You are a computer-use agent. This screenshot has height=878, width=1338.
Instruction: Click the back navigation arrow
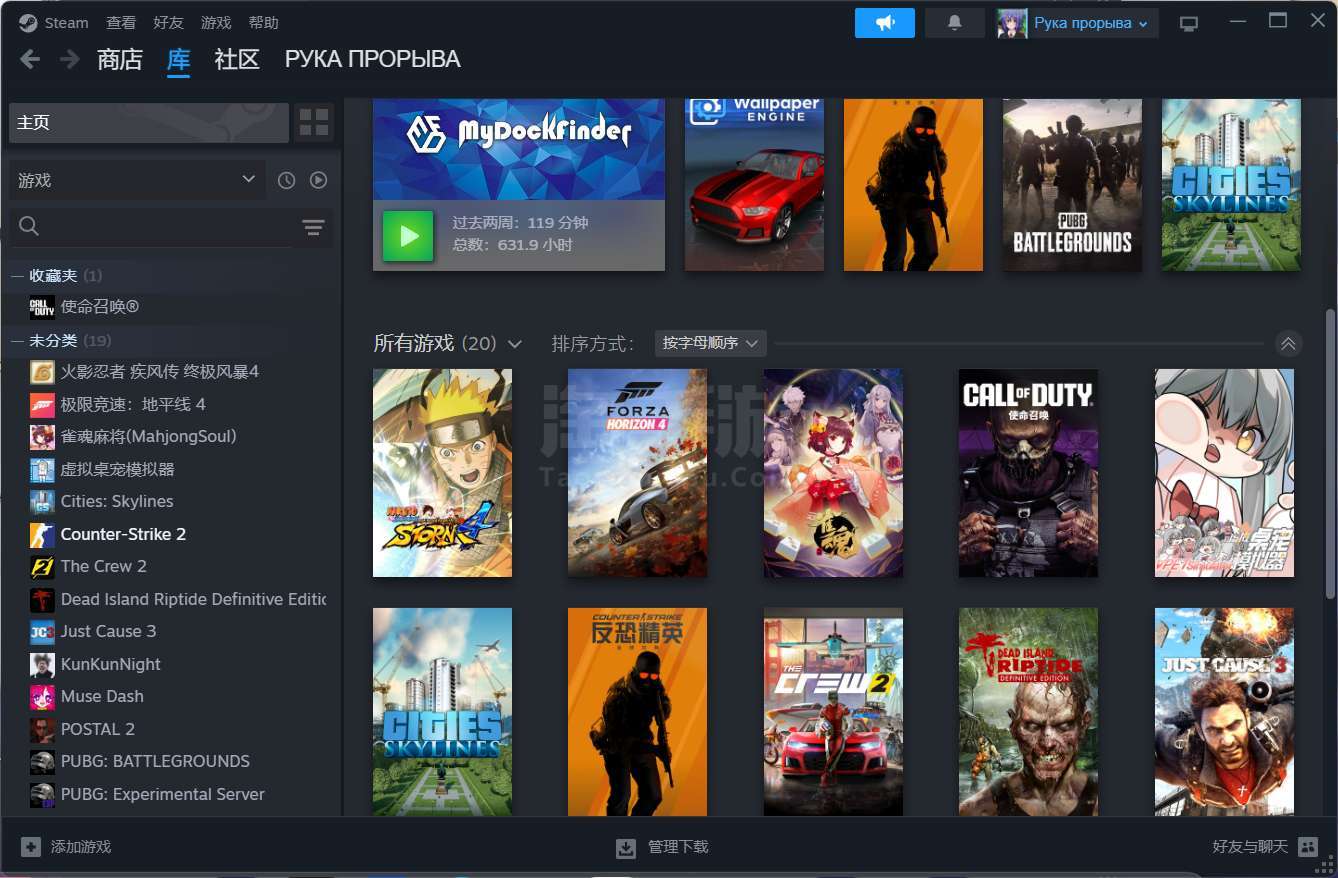[30, 59]
